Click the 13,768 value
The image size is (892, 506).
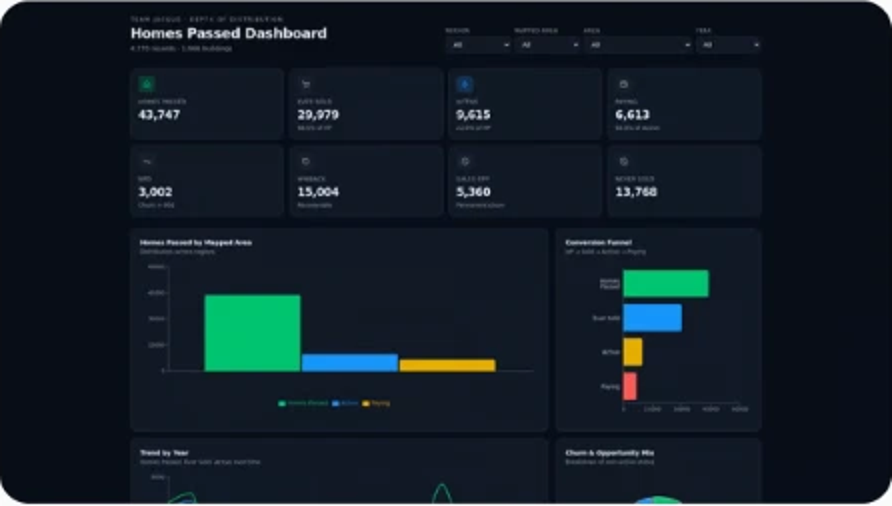pyautogui.click(x=636, y=192)
